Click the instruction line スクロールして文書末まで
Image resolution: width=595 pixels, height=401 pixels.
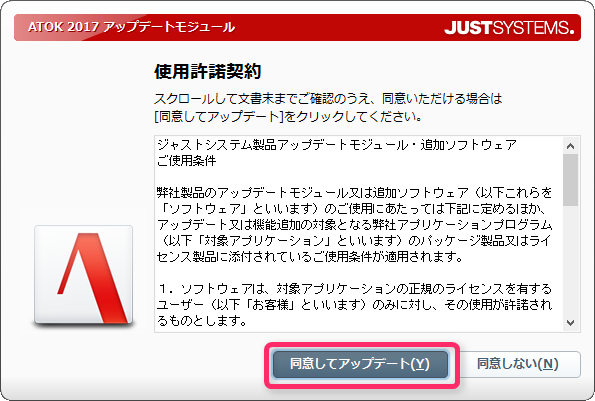328,99
